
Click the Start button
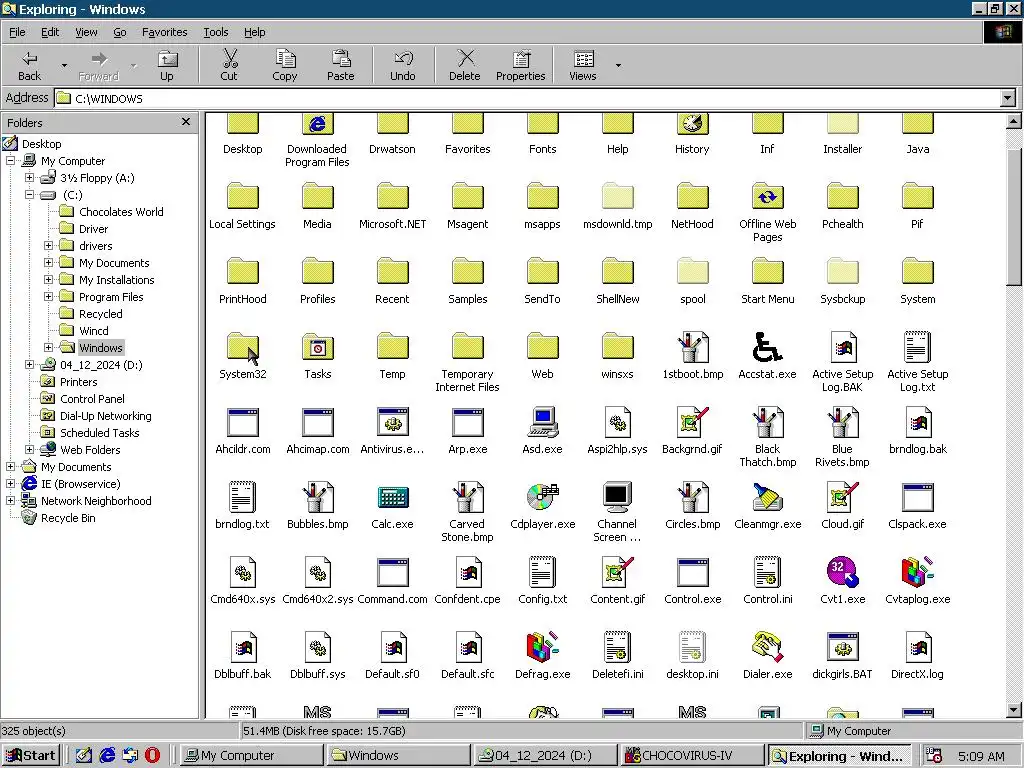(31, 756)
